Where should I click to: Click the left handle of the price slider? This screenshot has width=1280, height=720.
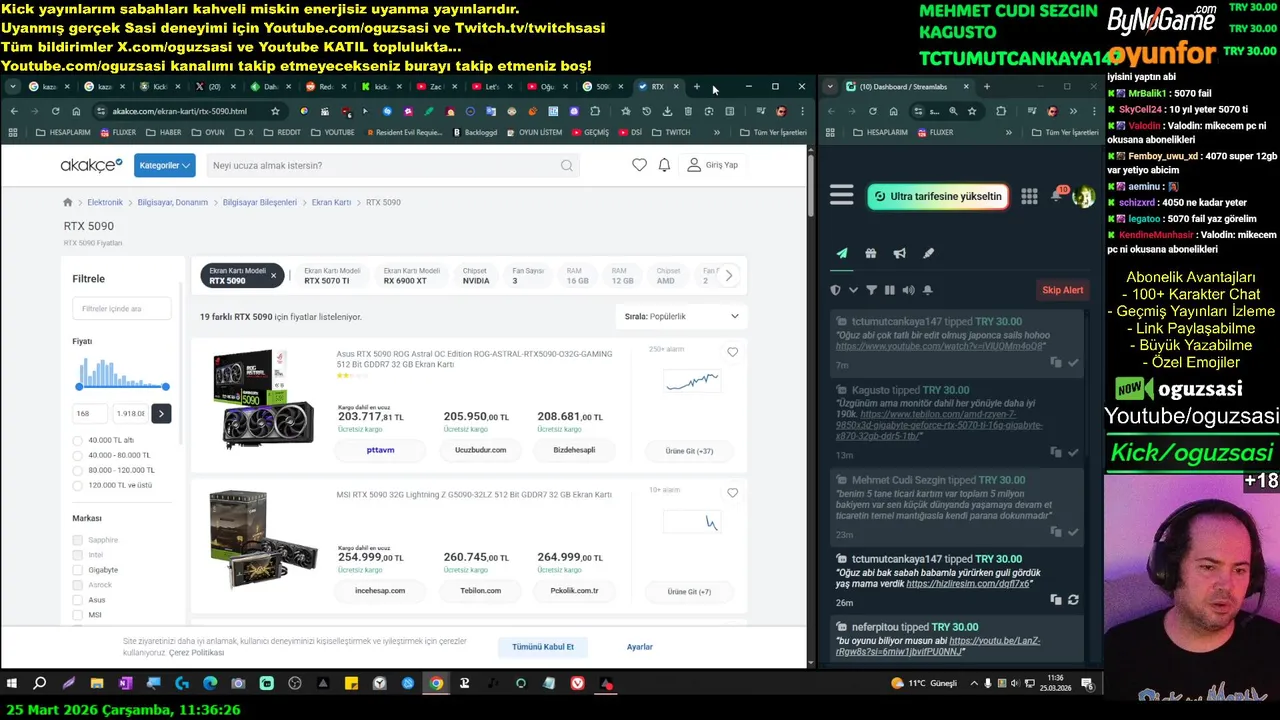[79, 387]
